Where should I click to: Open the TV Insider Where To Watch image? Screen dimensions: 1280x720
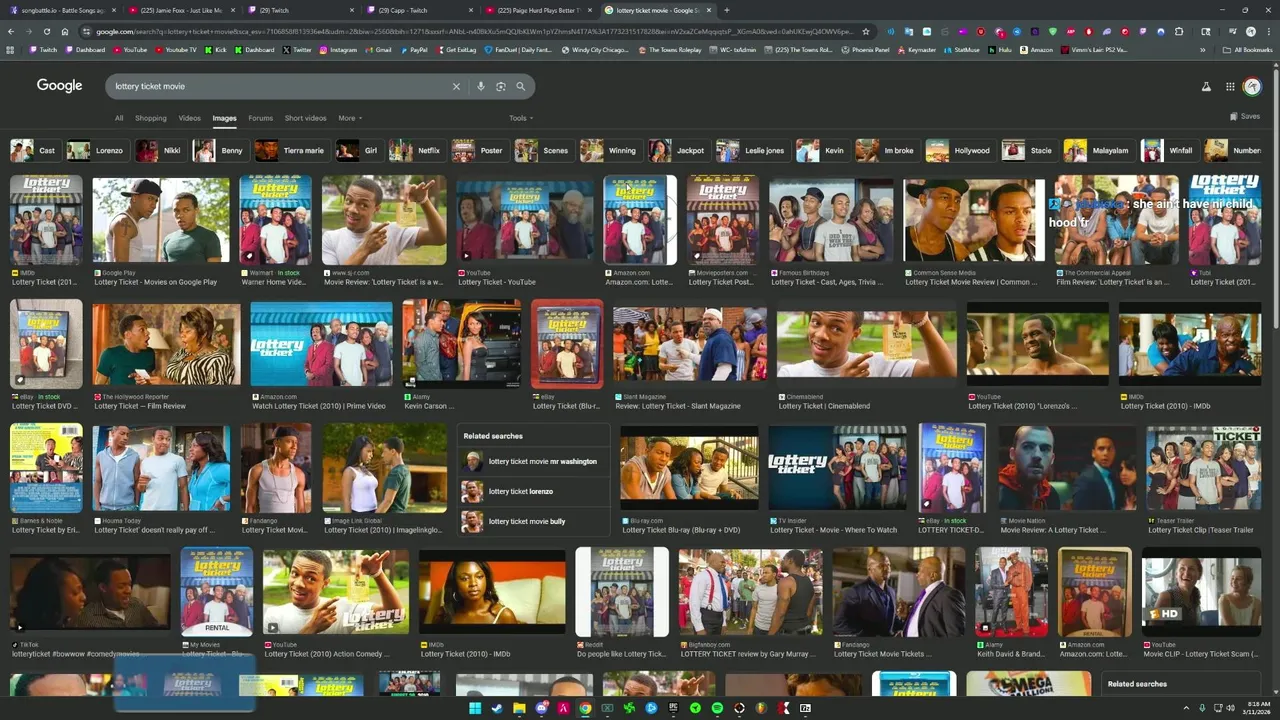[838, 467]
